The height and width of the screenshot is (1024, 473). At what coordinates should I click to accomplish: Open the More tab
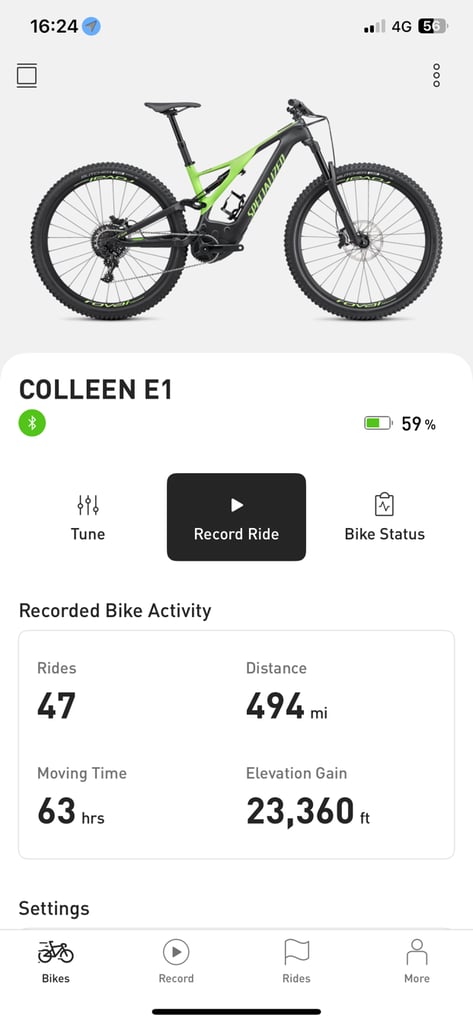pos(417,961)
